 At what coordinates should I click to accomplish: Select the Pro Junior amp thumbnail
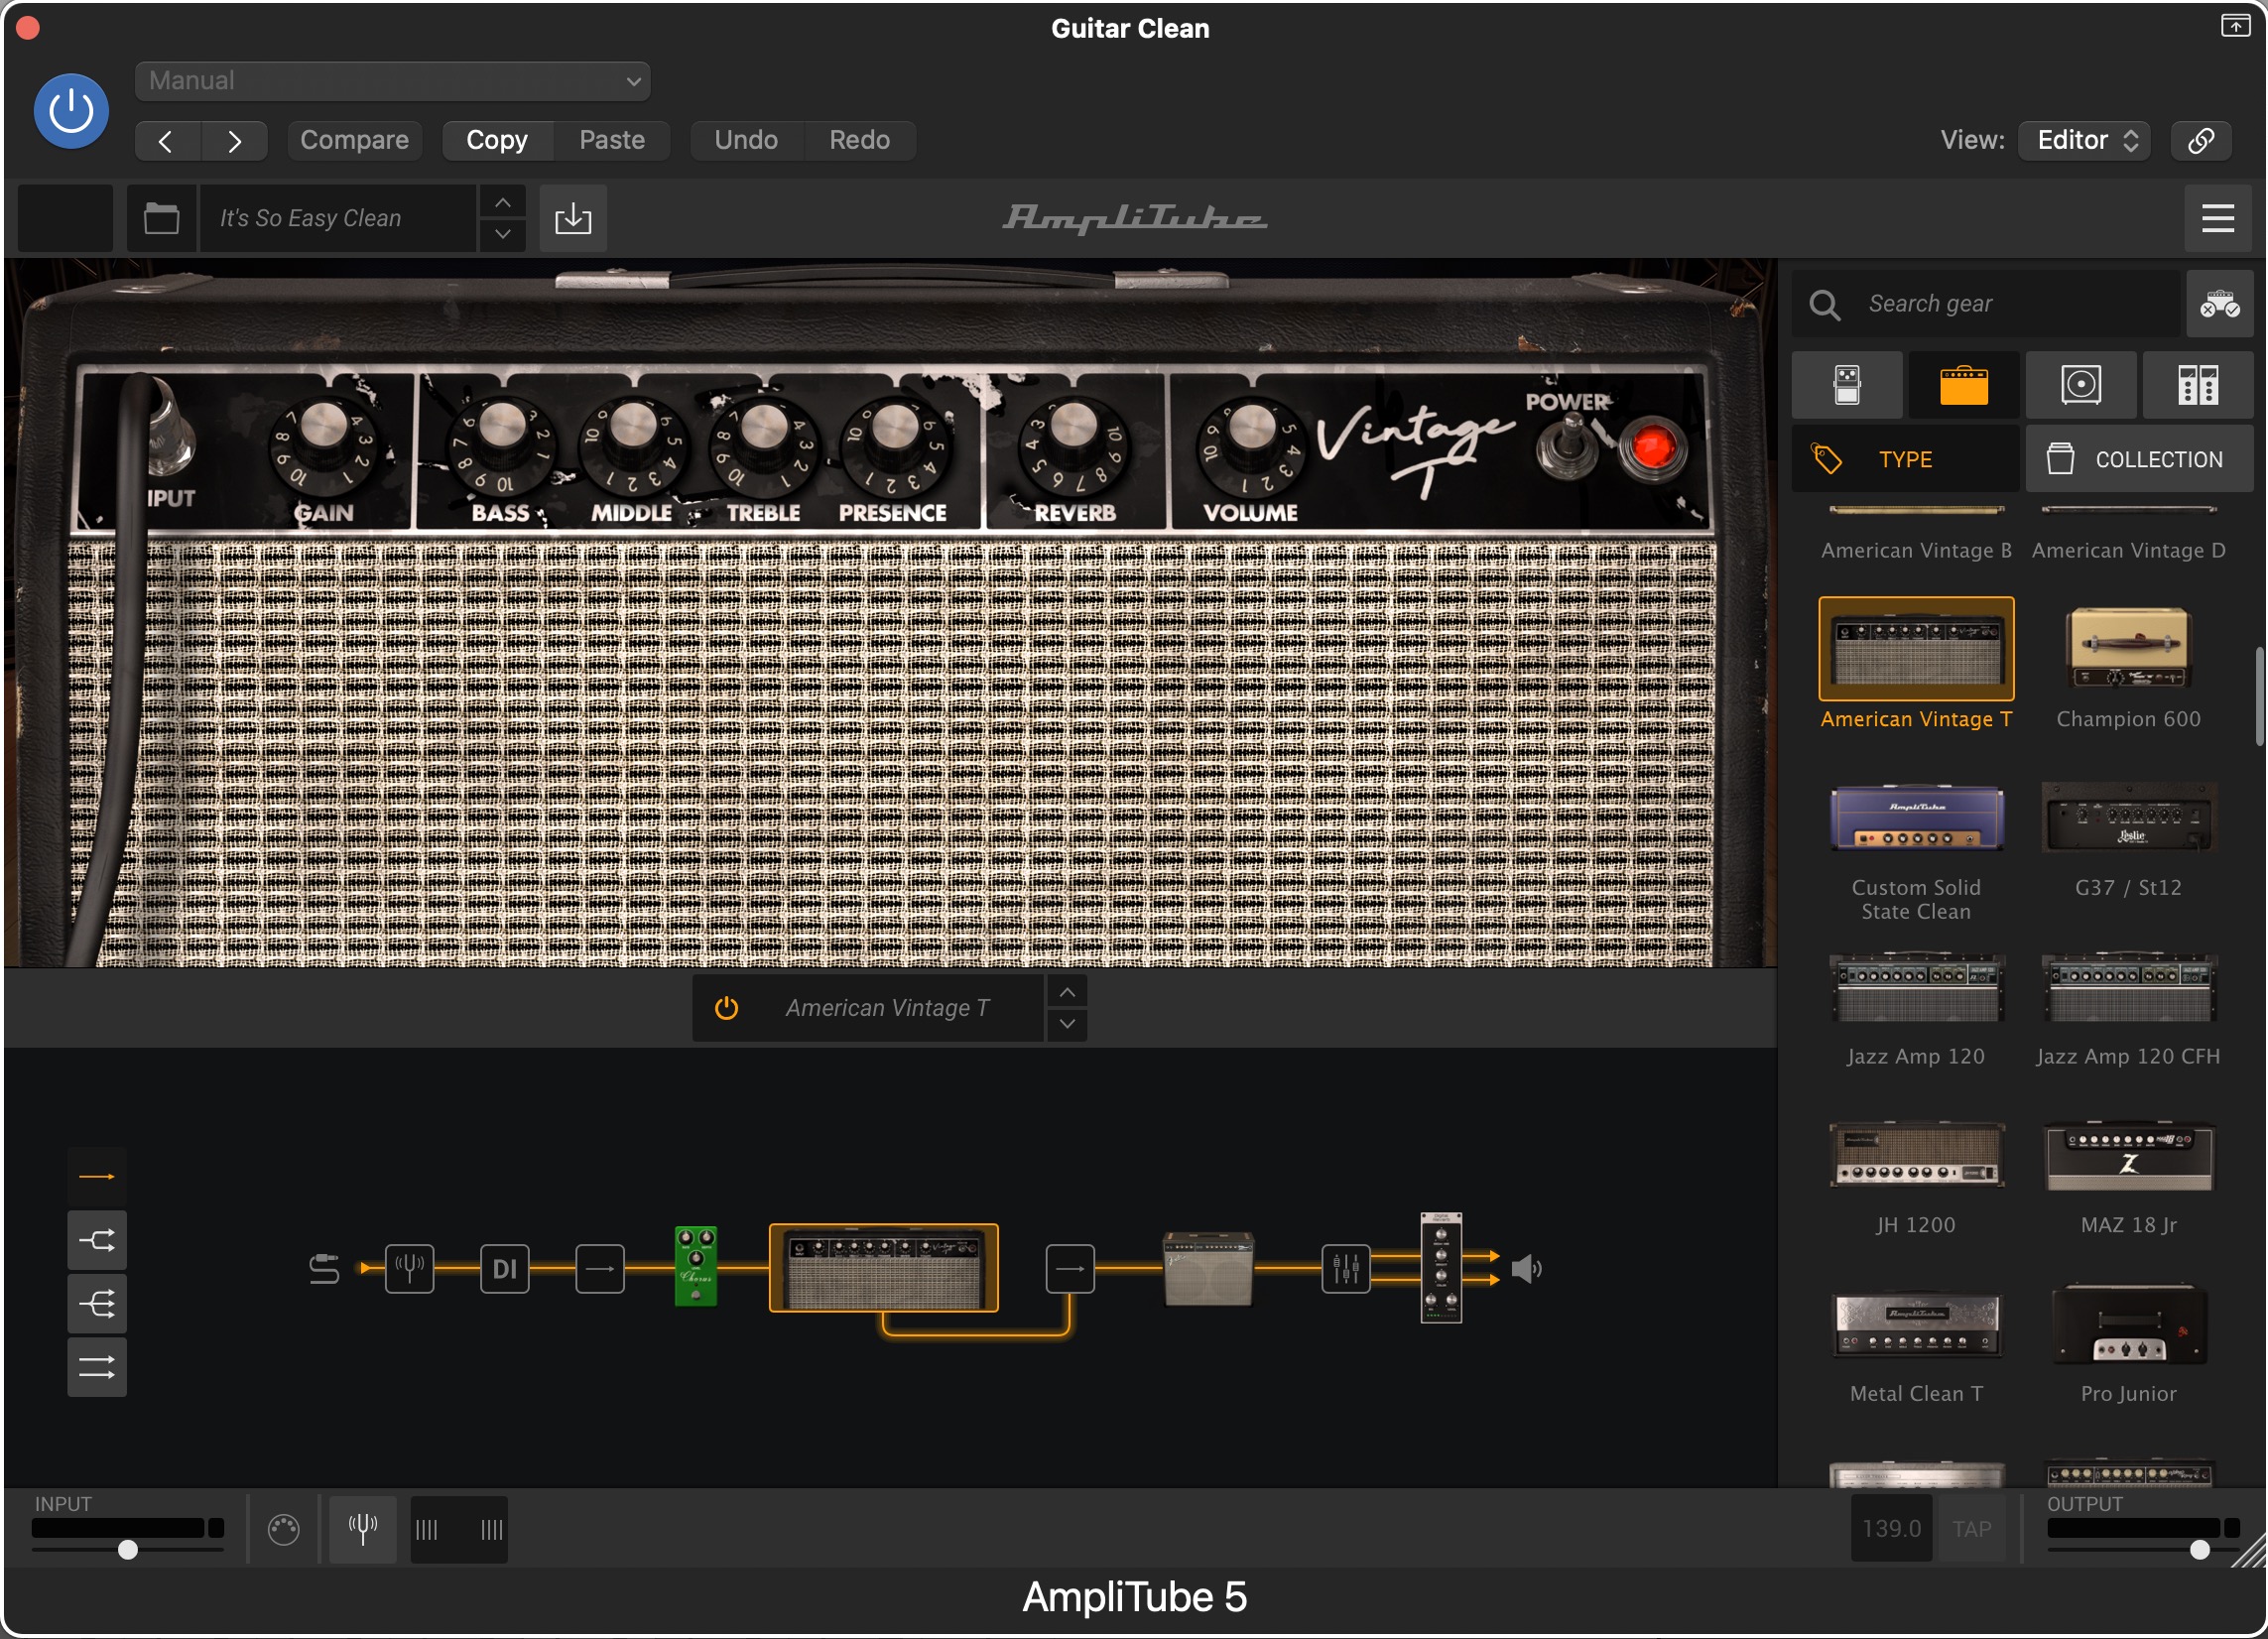point(2128,1325)
